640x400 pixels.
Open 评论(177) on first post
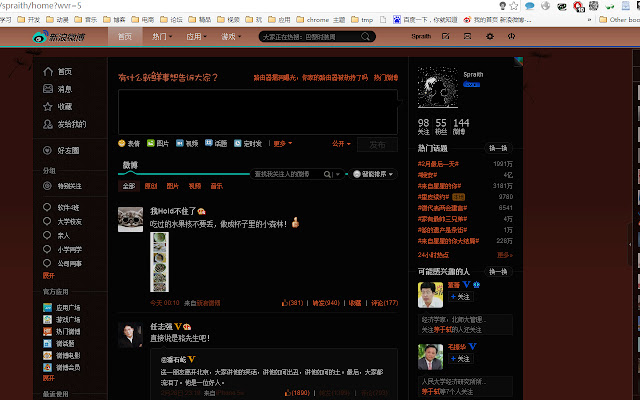[384, 303]
